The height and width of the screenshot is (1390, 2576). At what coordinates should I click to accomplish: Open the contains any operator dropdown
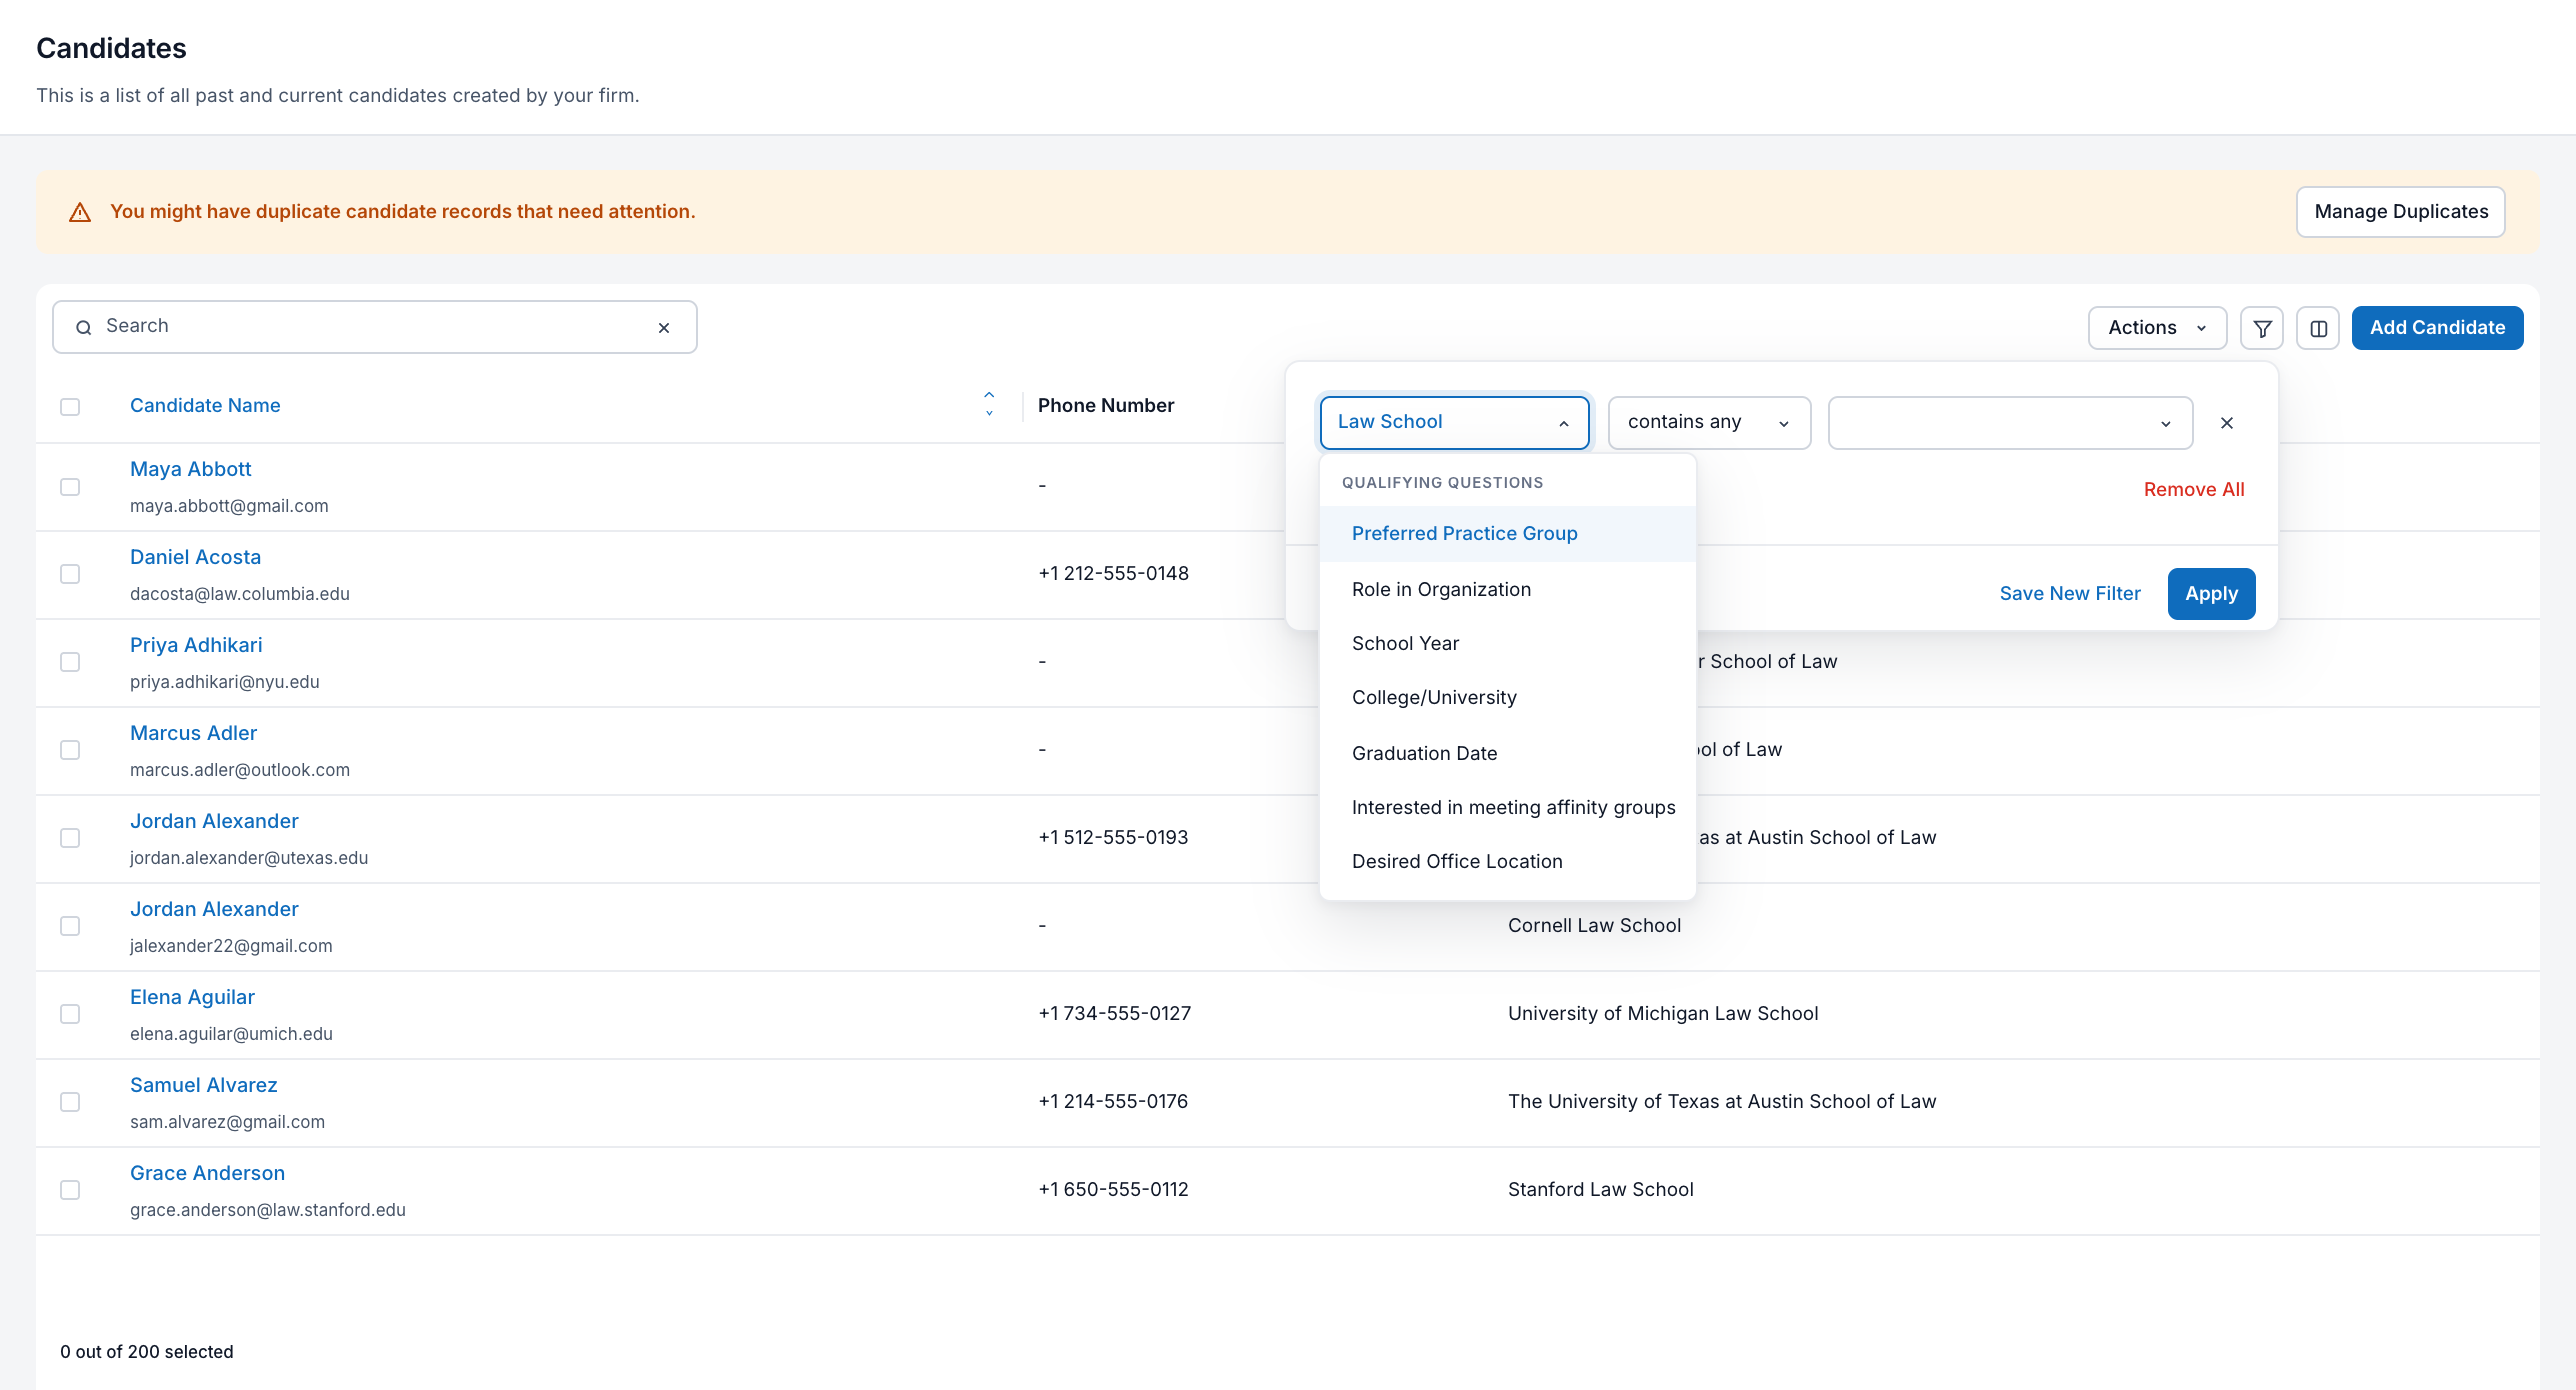point(1709,423)
